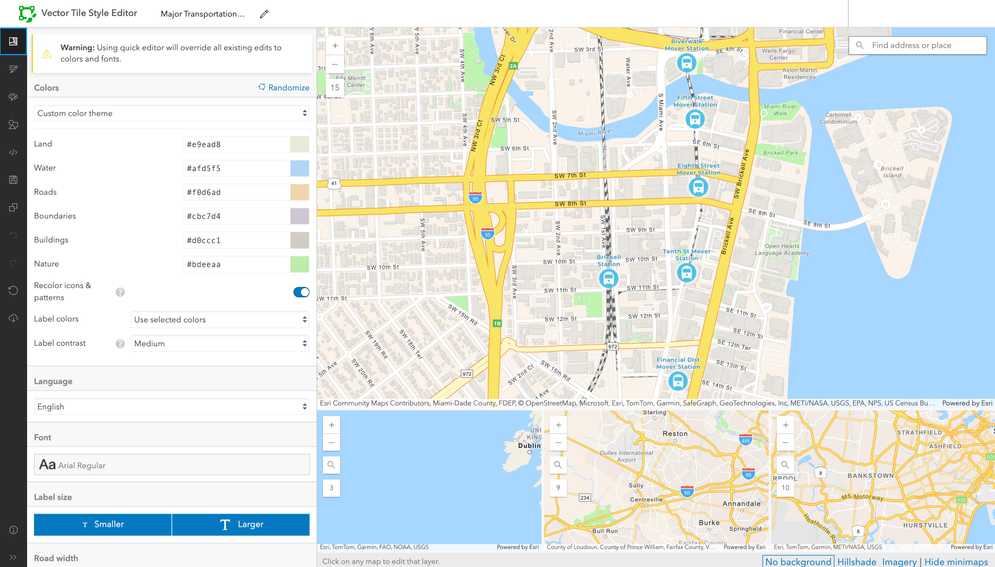Zoom out on the main map
Image resolution: width=995 pixels, height=567 pixels.
tap(334, 65)
